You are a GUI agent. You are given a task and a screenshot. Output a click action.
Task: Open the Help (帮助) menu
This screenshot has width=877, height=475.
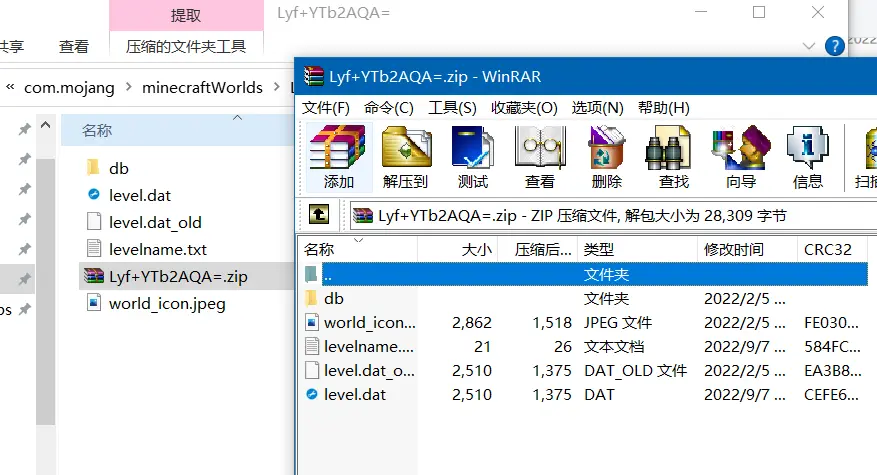click(663, 107)
